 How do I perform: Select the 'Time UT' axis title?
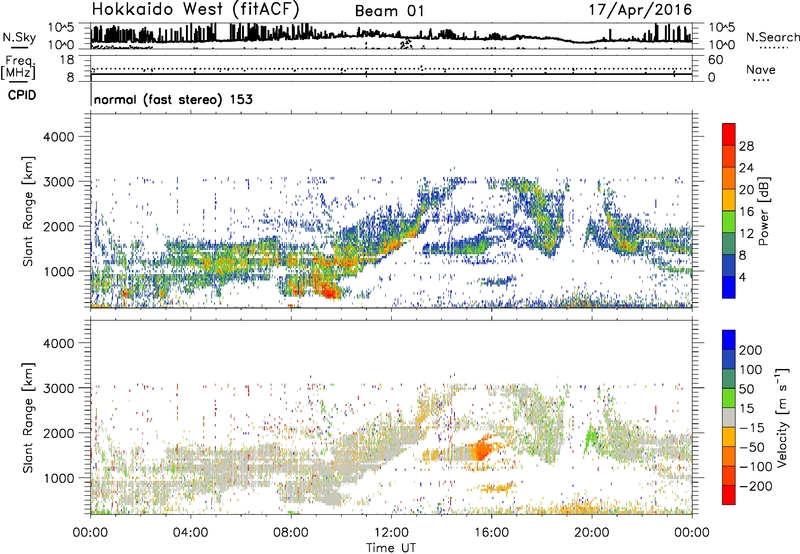(x=391, y=548)
